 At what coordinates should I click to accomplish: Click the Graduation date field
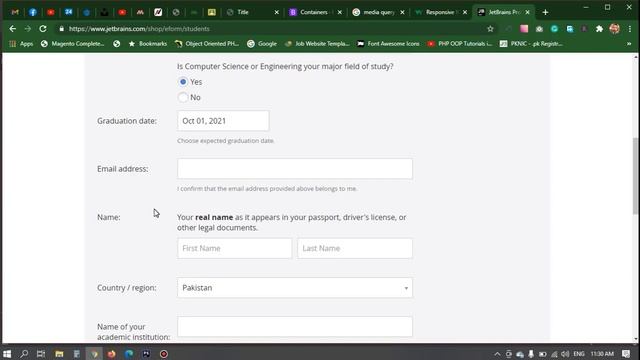tap(223, 121)
